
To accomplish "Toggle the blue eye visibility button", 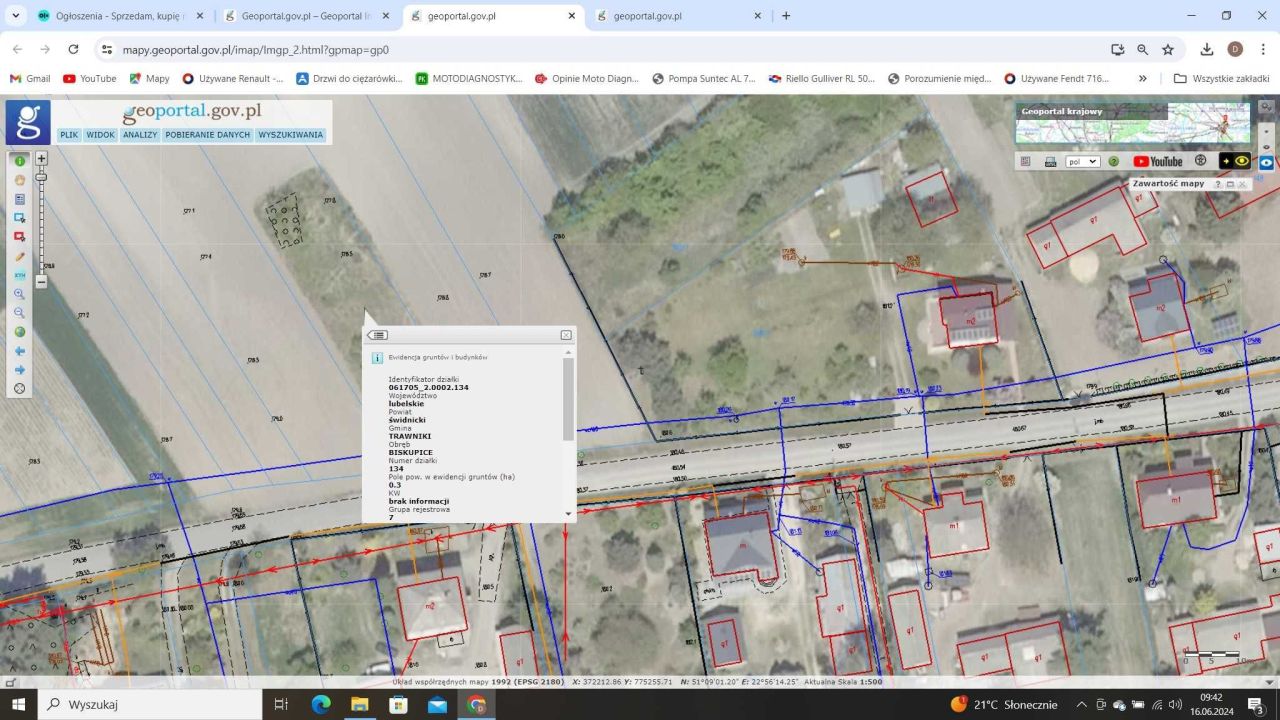I will pyautogui.click(x=1266, y=162).
